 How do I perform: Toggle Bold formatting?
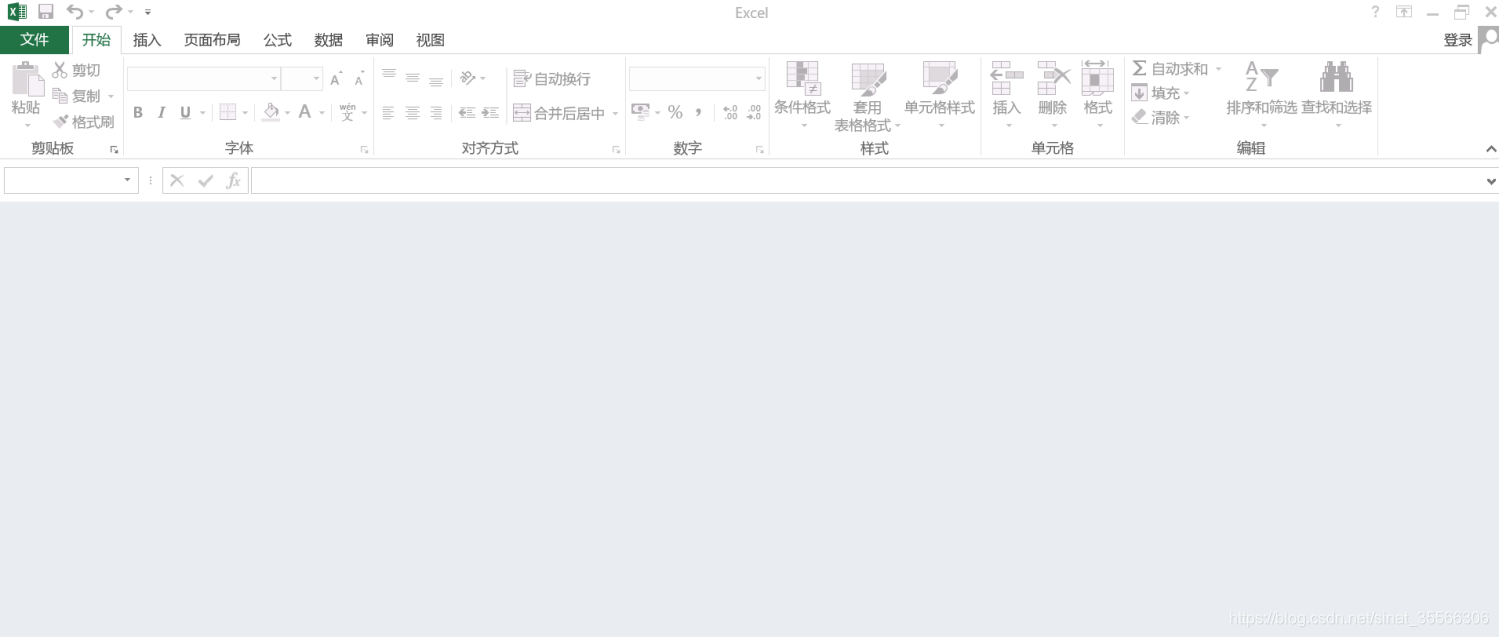pos(138,113)
